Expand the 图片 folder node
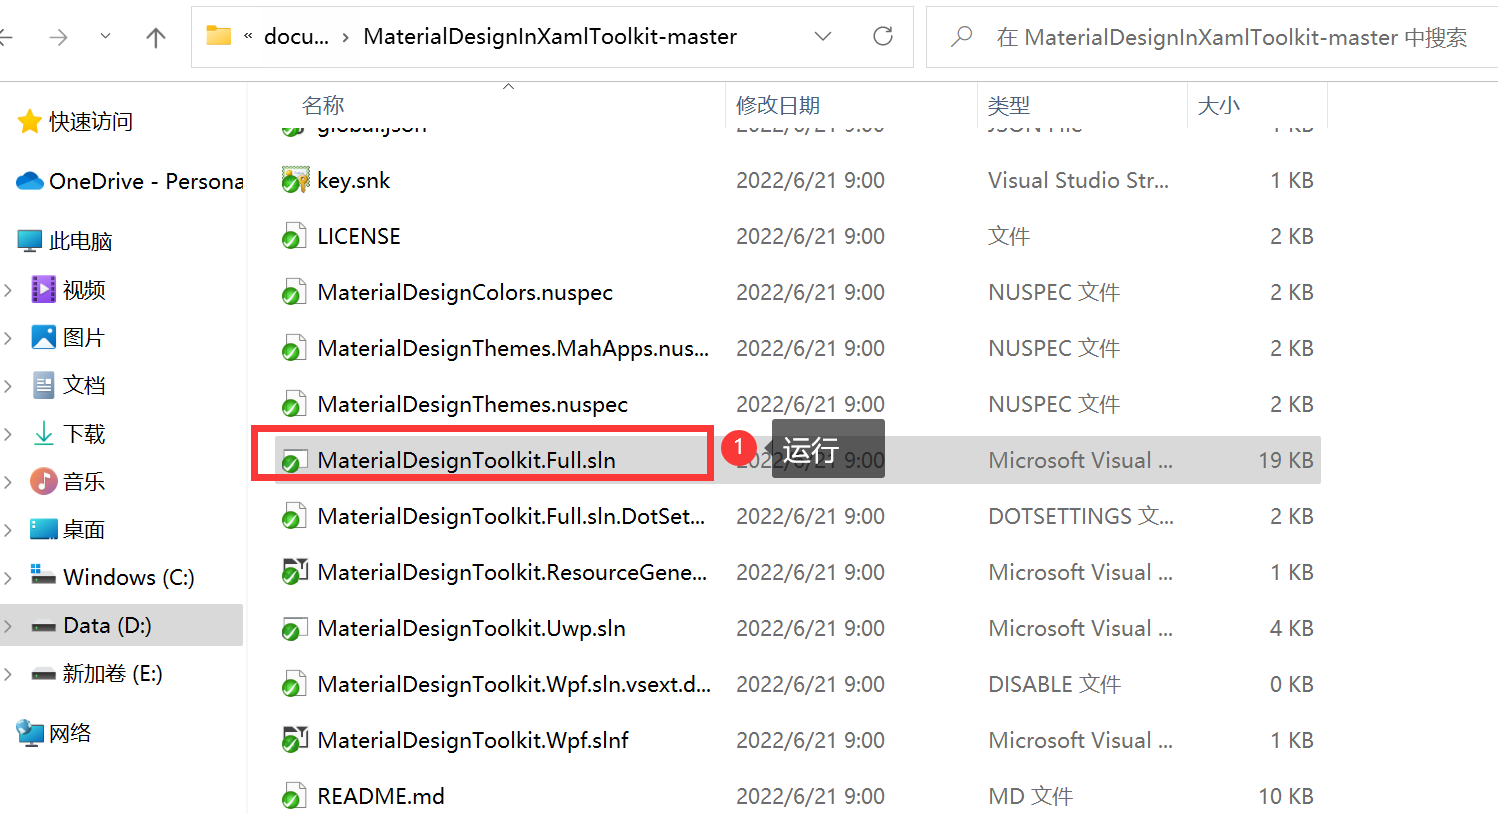 tap(8, 338)
